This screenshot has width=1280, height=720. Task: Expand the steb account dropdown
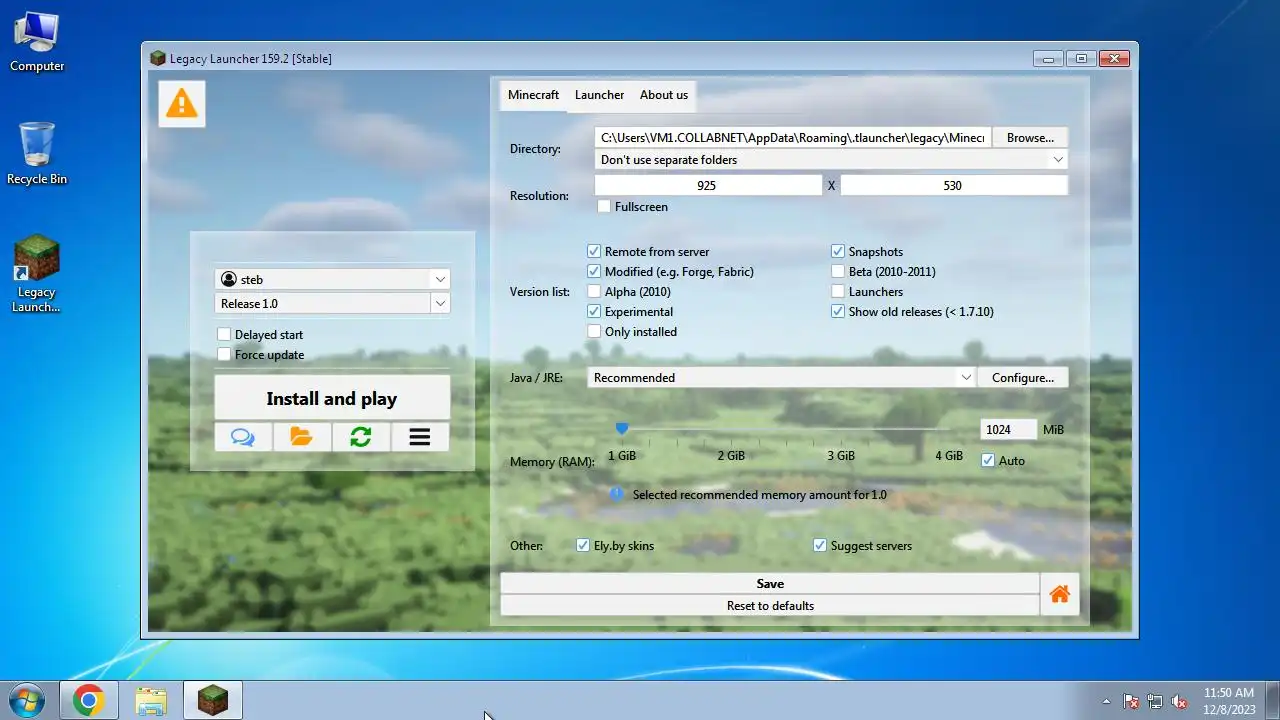440,279
